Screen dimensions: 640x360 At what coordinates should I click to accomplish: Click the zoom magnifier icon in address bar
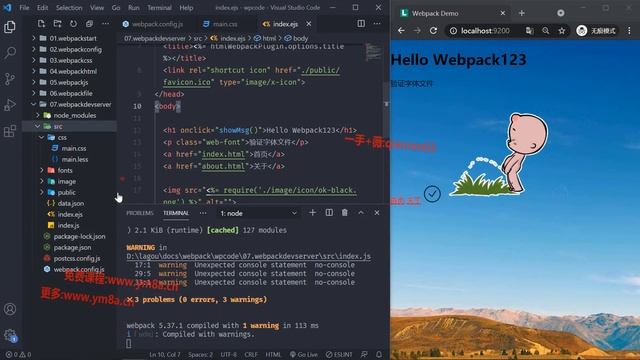click(546, 31)
